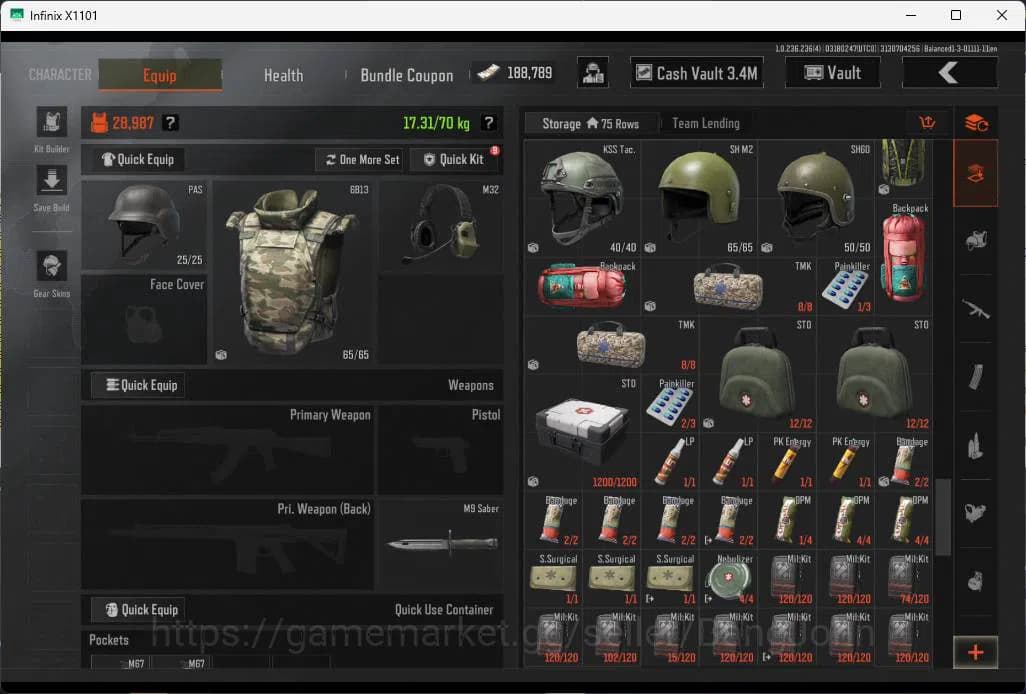Open Gear Skins icon
This screenshot has width=1026, height=694.
point(52,266)
